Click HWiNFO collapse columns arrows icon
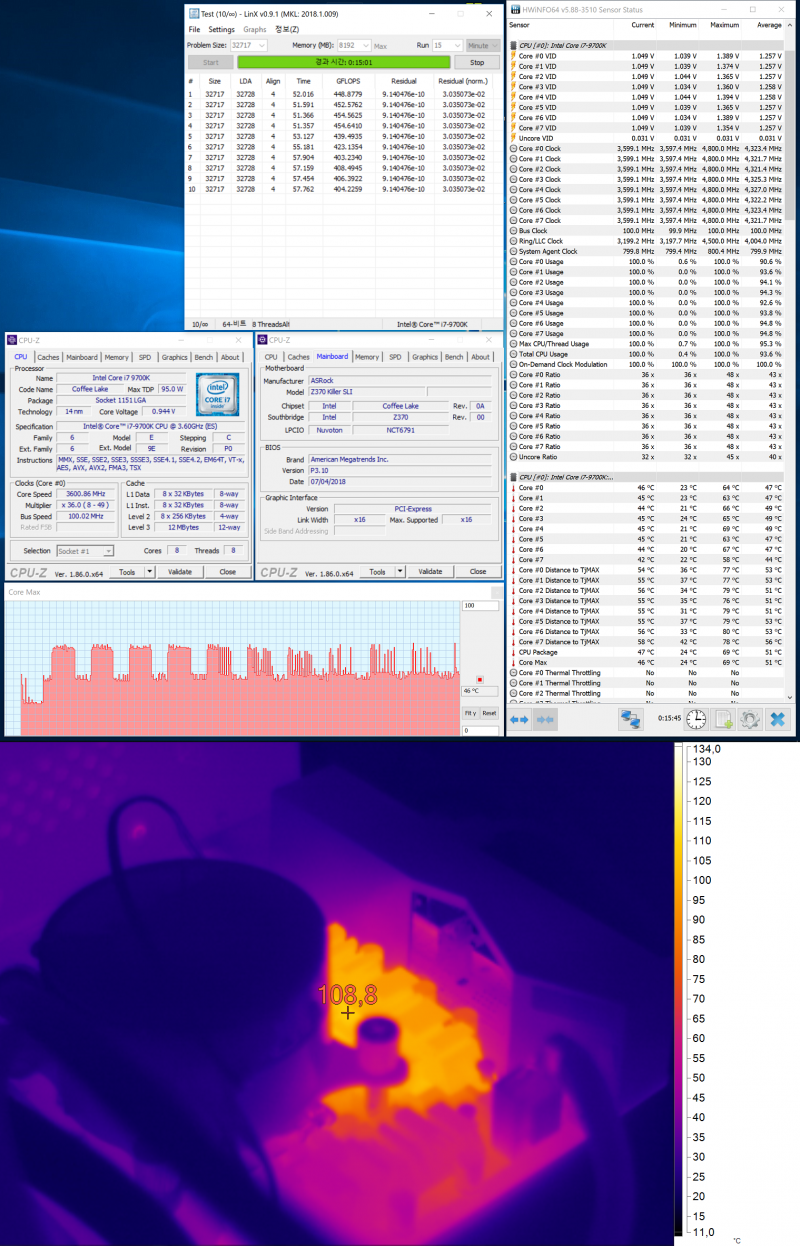 tap(543, 719)
